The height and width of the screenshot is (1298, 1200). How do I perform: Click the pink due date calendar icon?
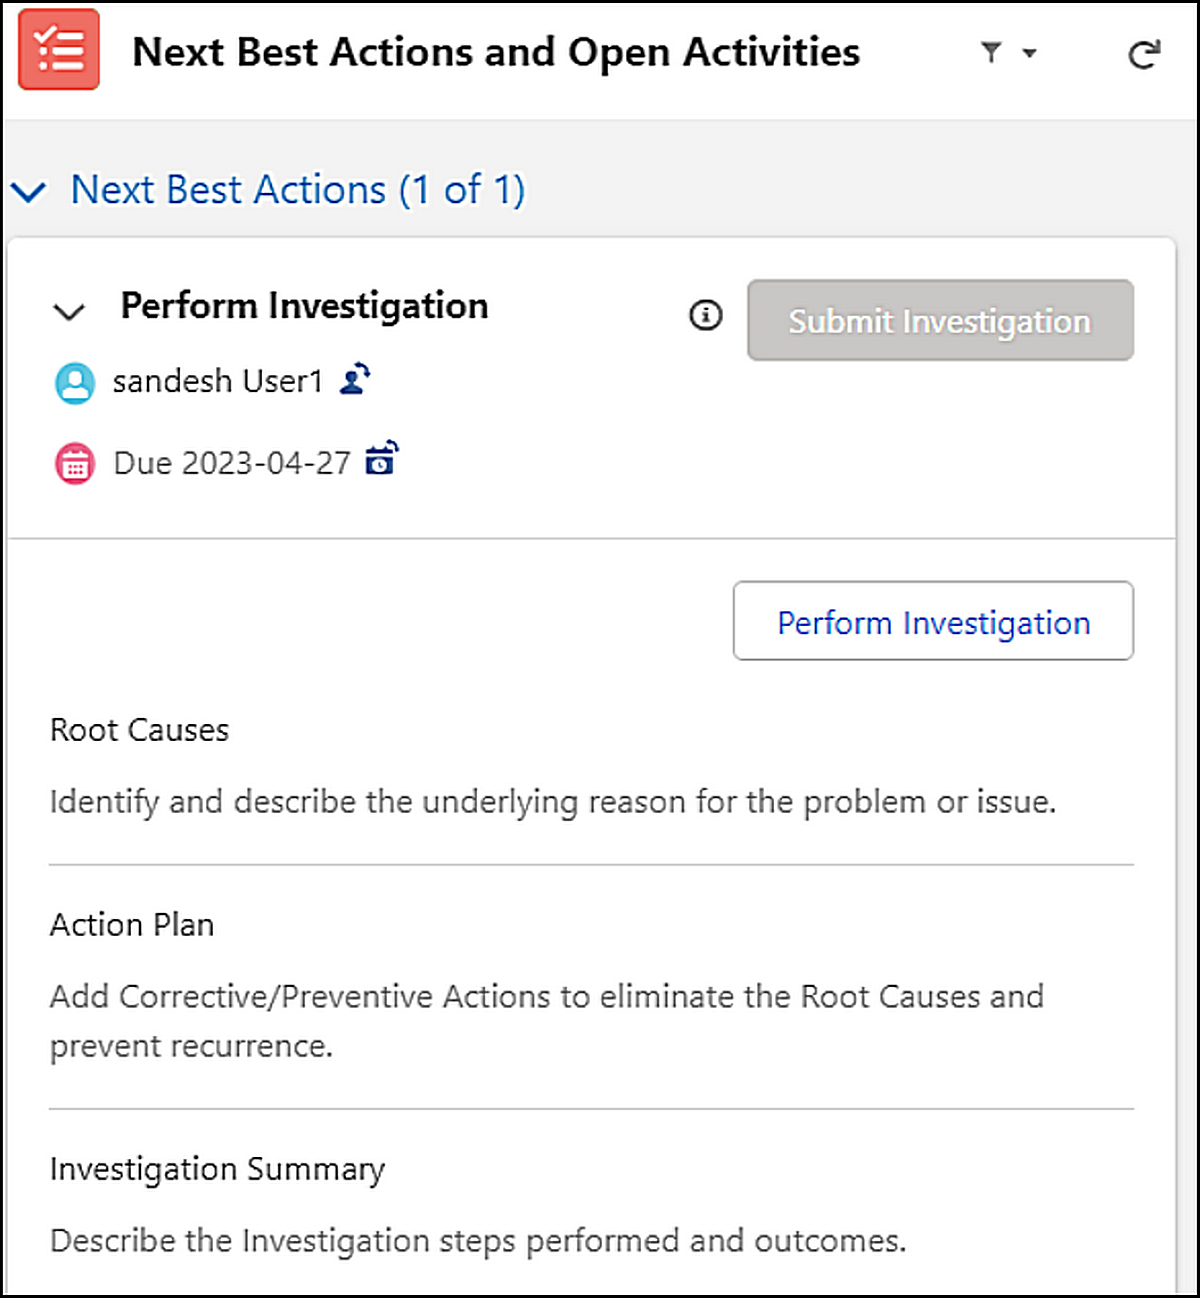pyautogui.click(x=75, y=464)
